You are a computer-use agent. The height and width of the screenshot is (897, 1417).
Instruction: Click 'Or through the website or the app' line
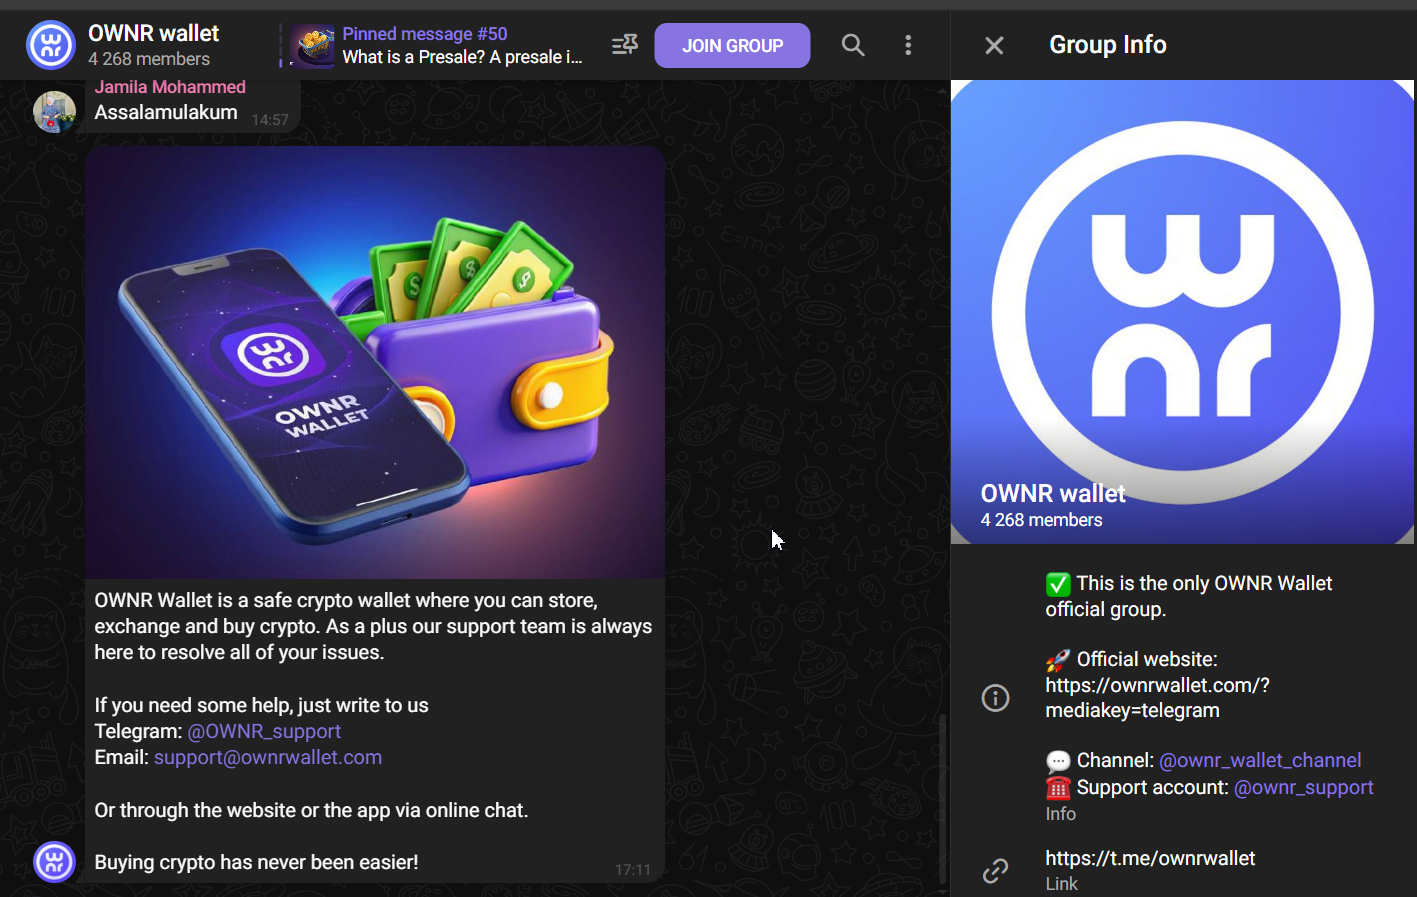click(311, 810)
